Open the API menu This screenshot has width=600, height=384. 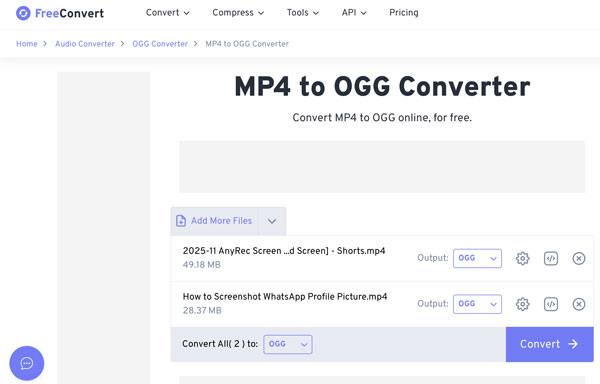click(x=354, y=13)
